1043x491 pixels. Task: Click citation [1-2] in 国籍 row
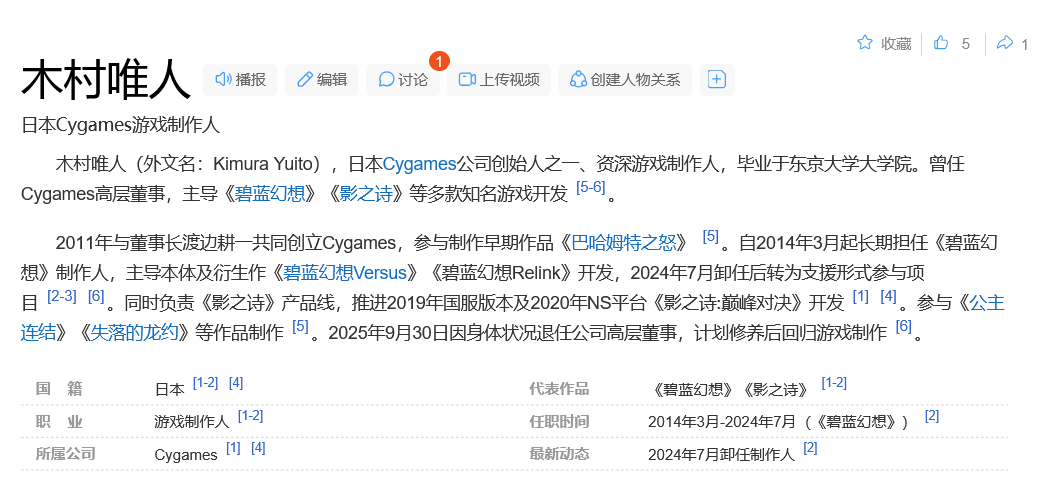point(206,383)
